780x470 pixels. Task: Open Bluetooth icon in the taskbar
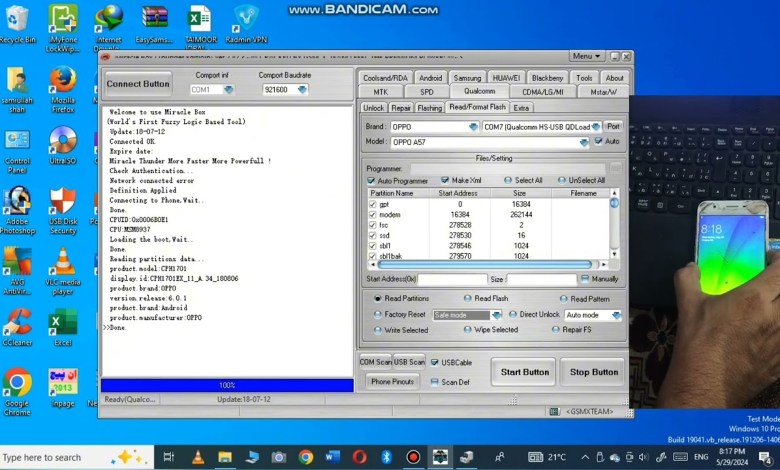pos(387,457)
